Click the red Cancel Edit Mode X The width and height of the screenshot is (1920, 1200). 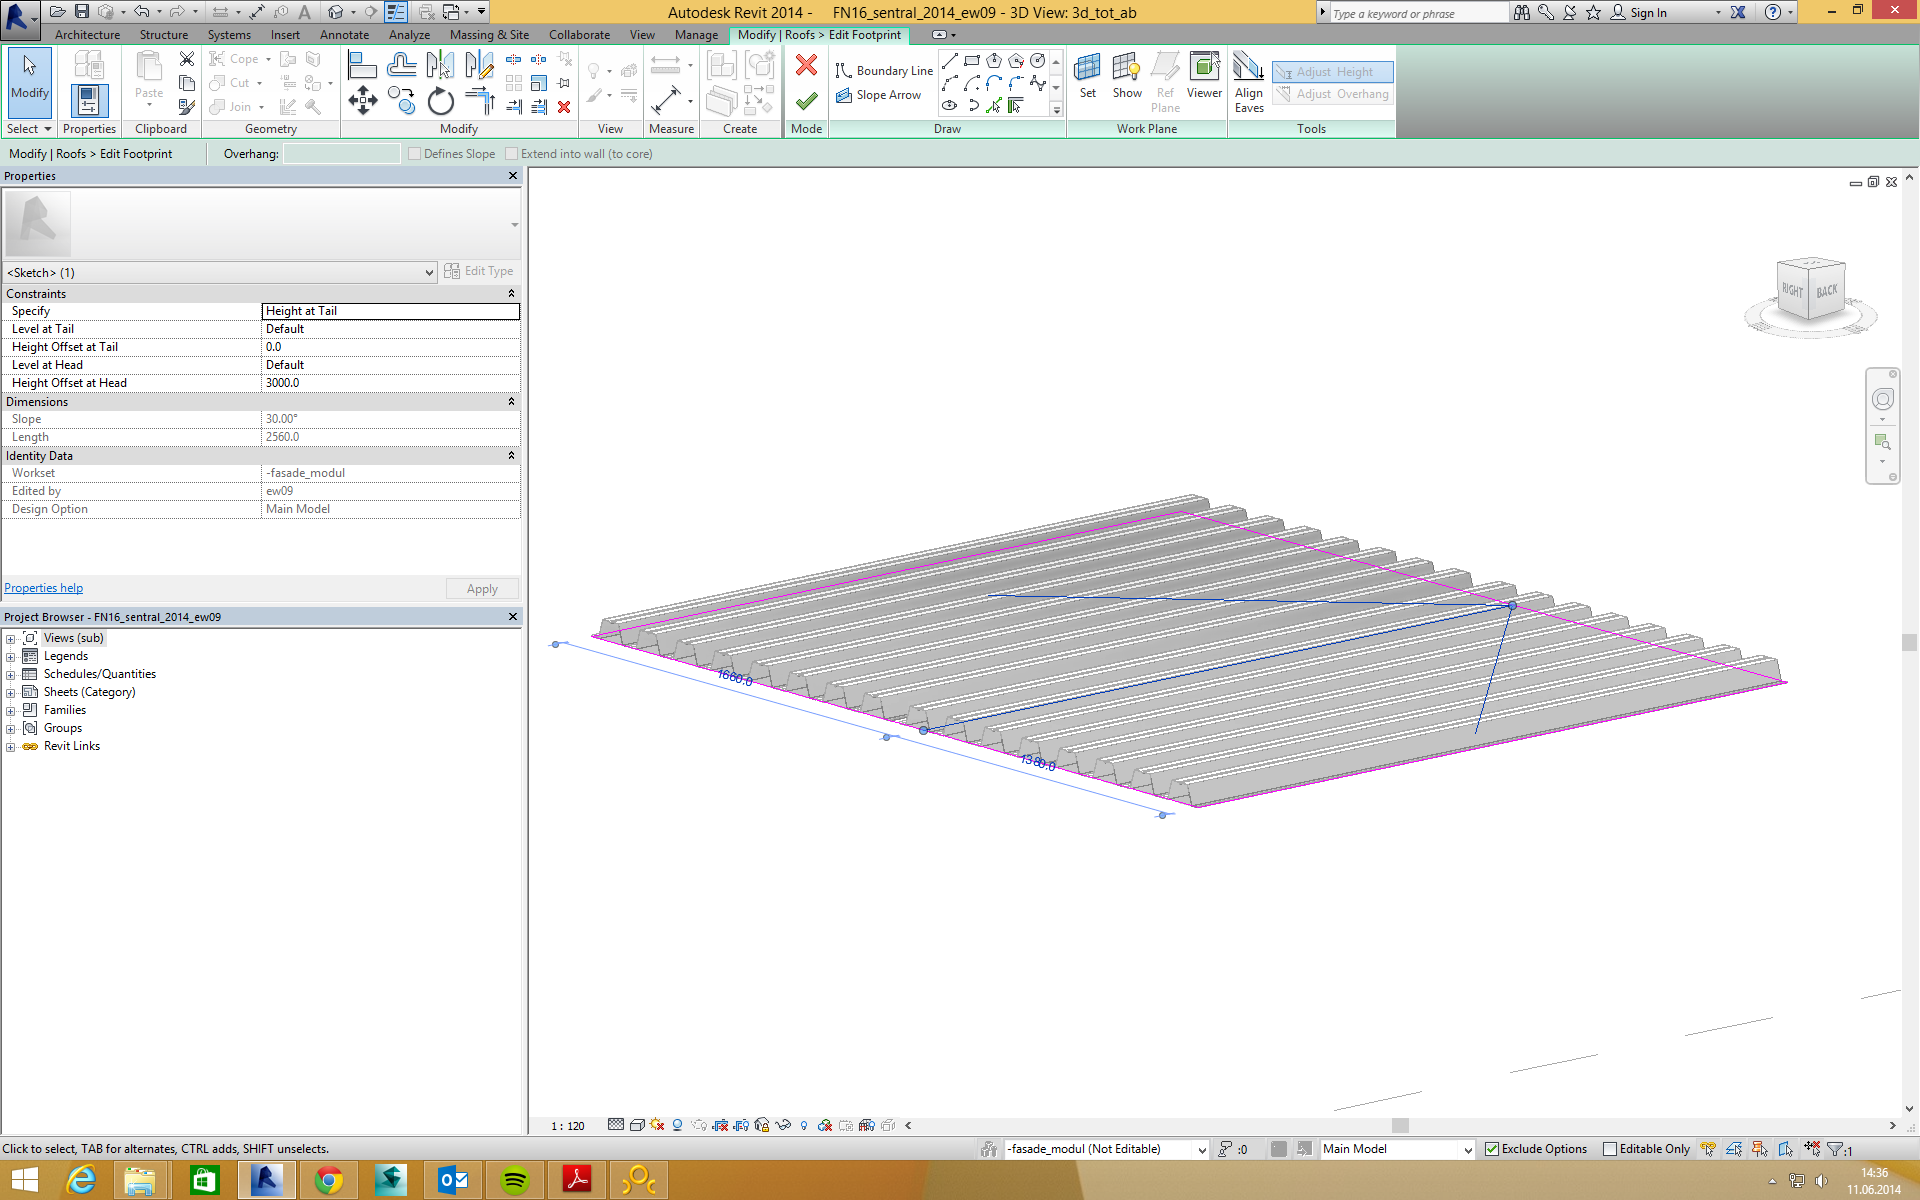coord(806,66)
